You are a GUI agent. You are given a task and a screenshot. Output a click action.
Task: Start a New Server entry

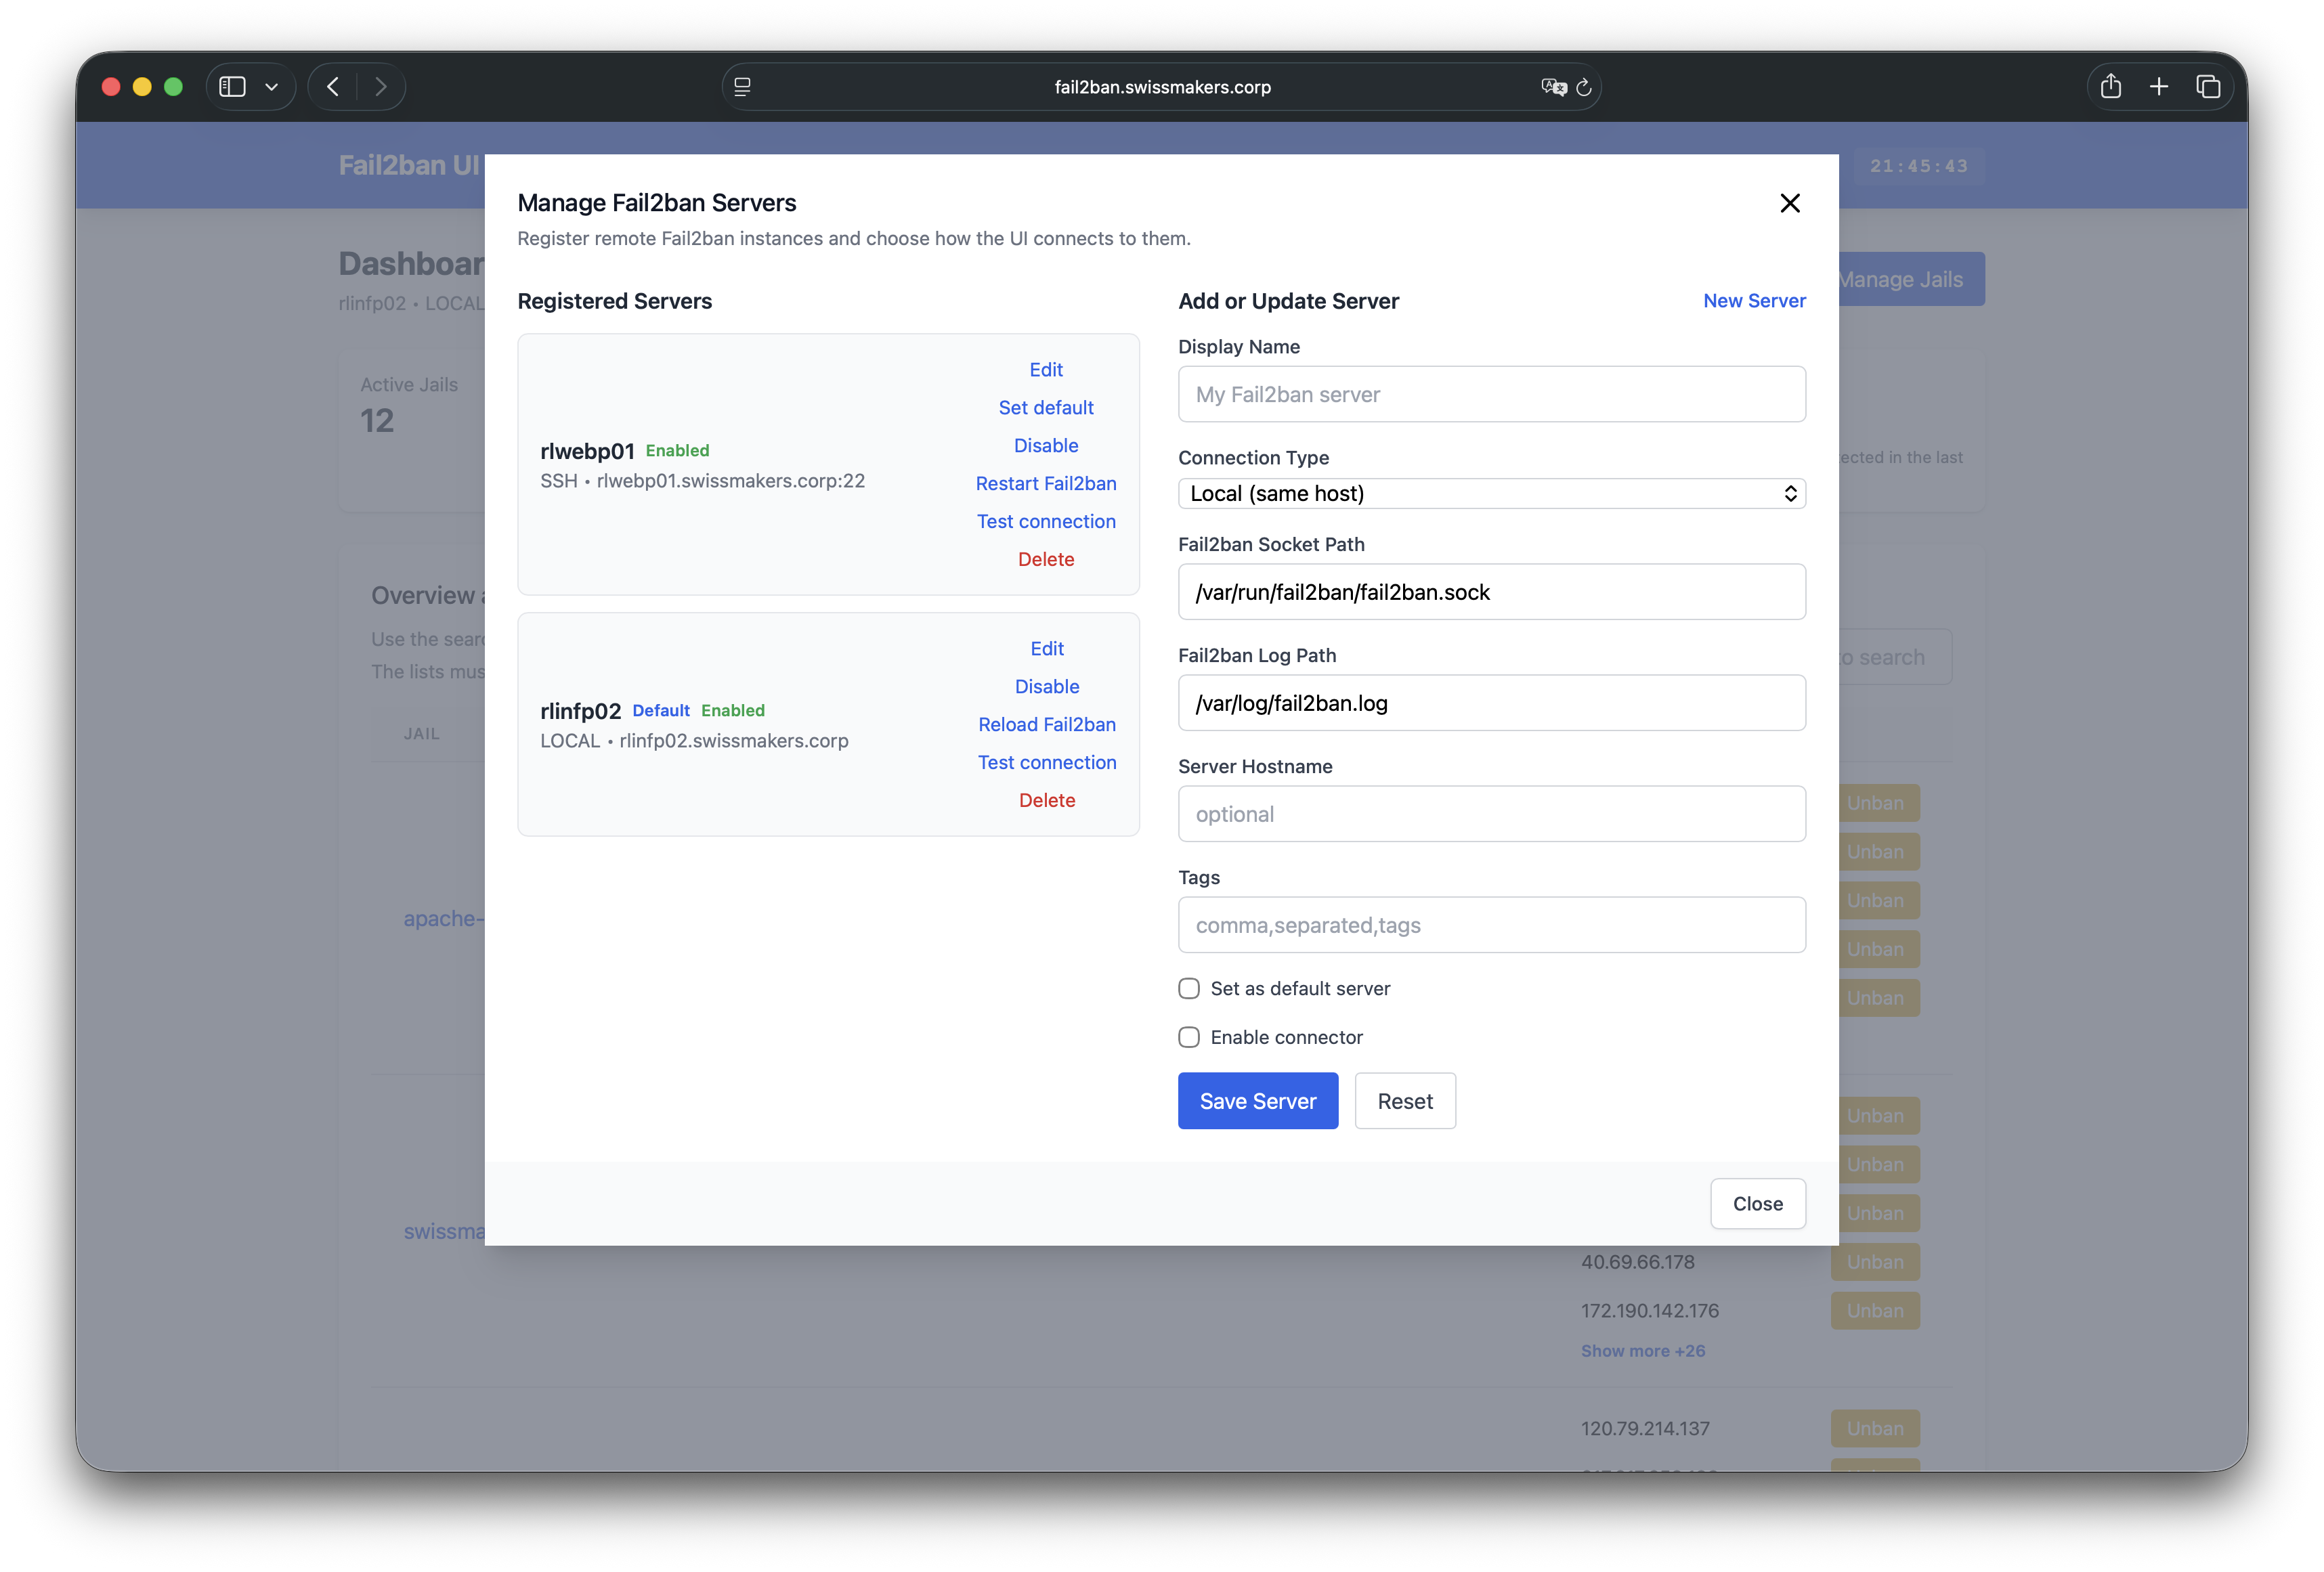coord(1754,300)
